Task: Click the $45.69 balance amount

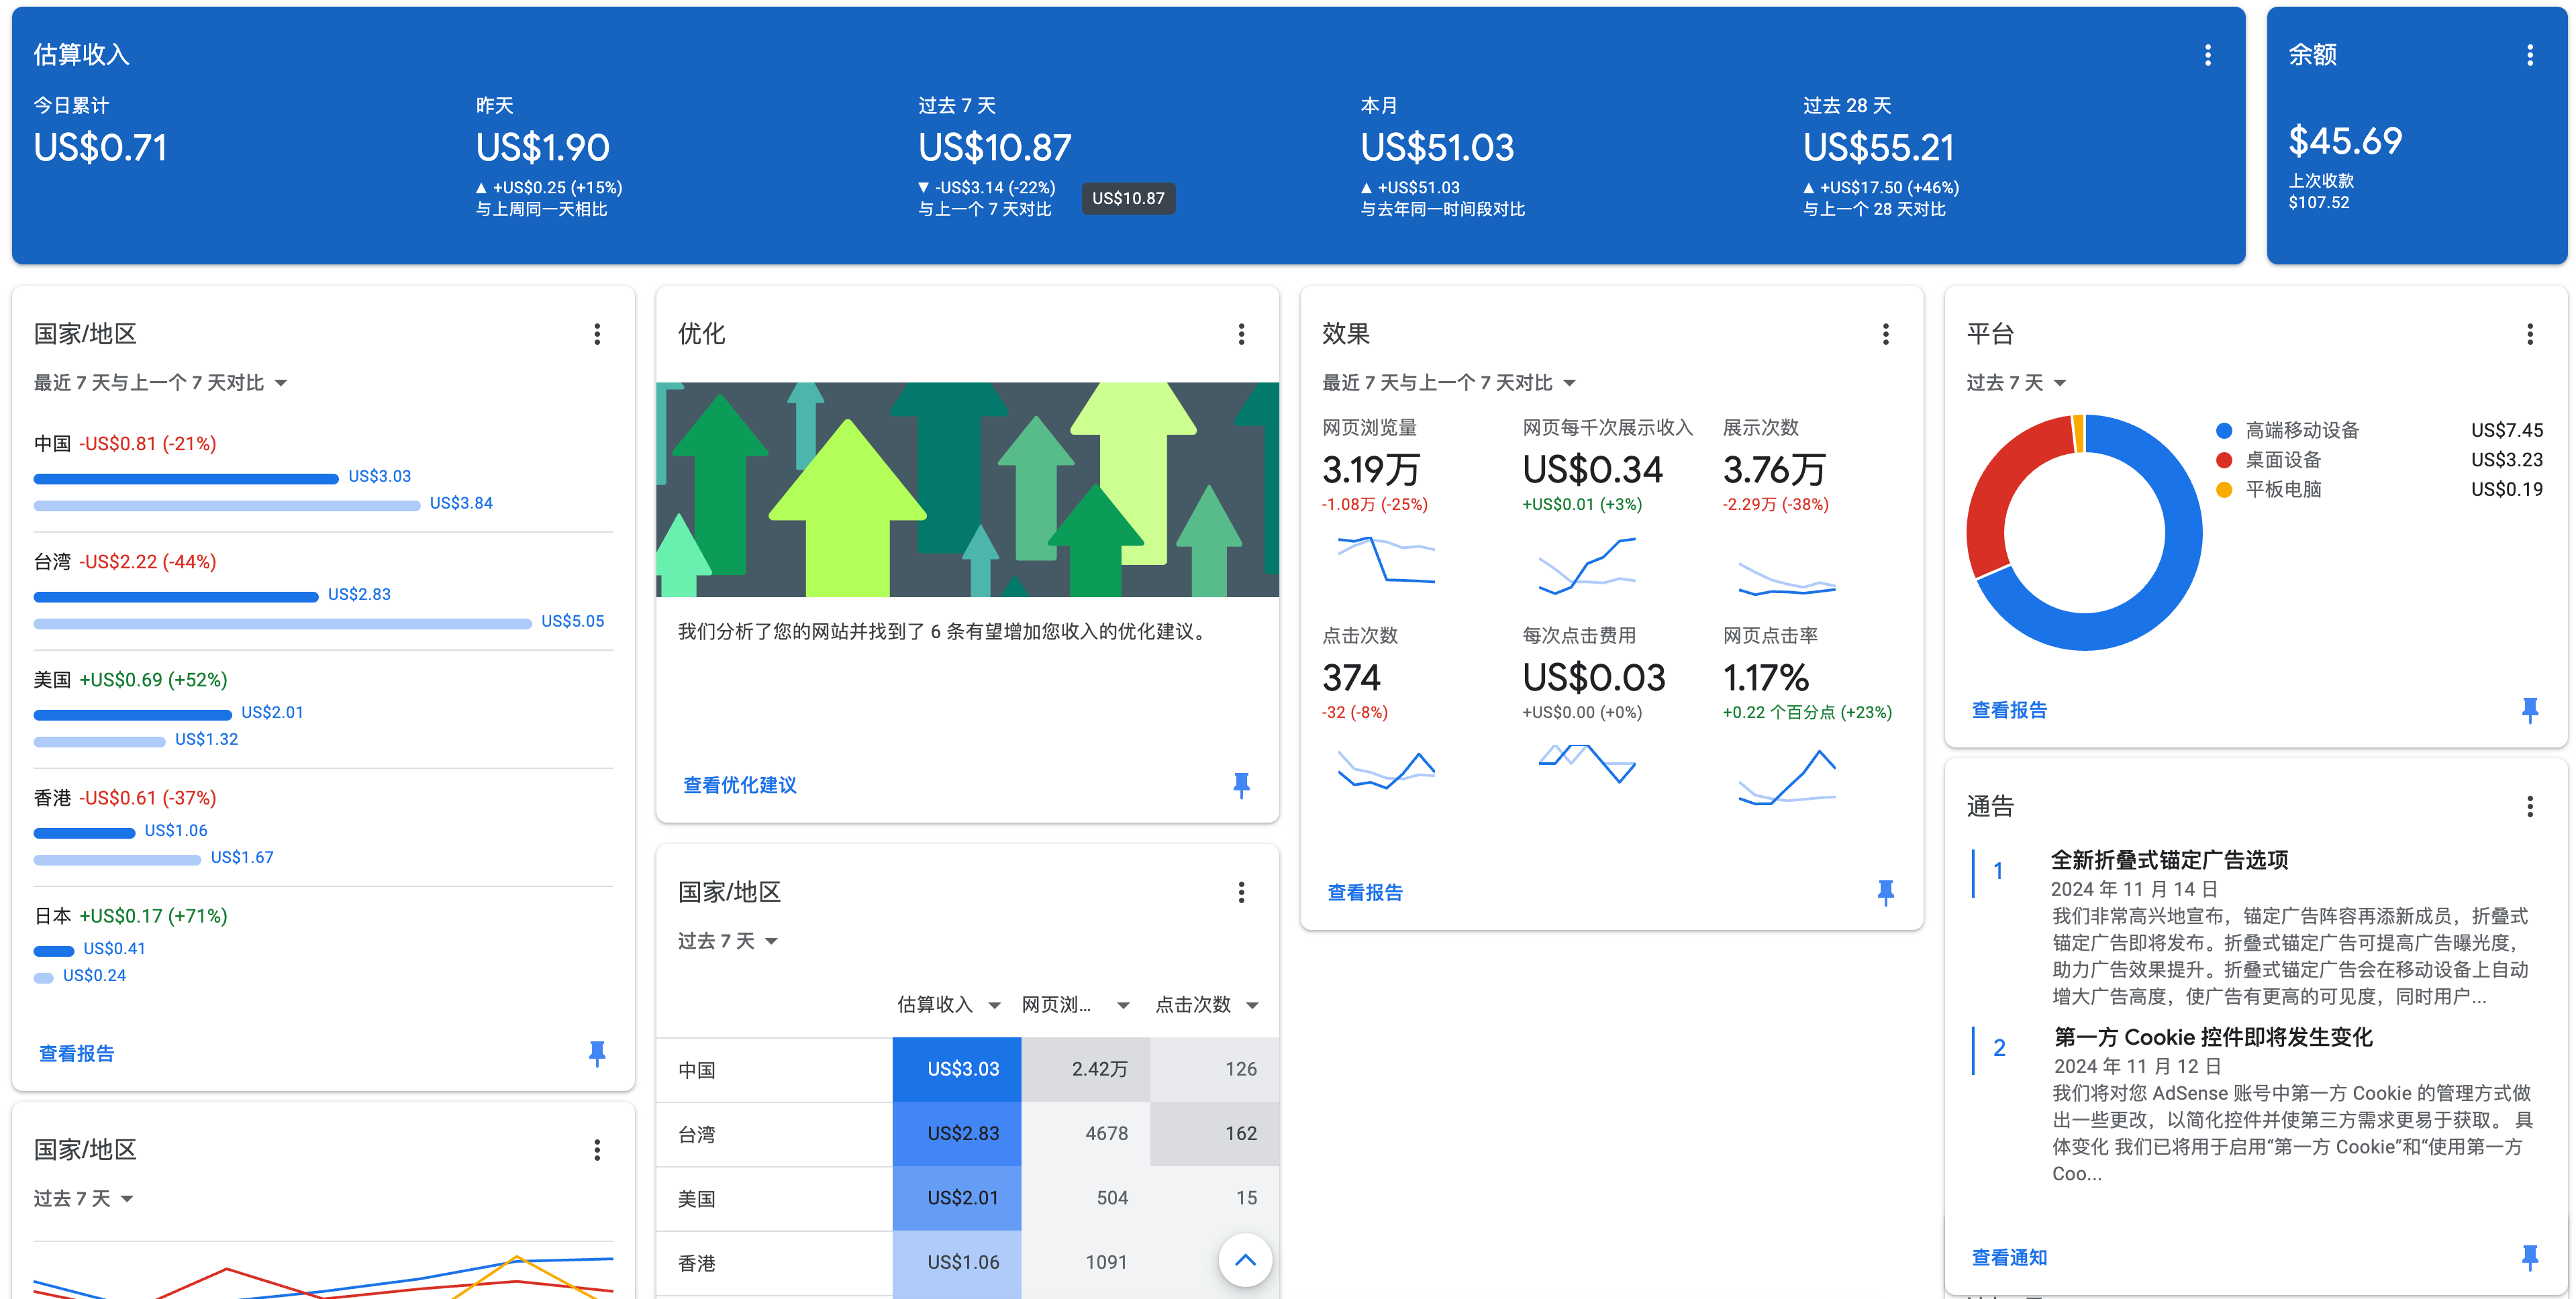Action: pyautogui.click(x=2345, y=141)
